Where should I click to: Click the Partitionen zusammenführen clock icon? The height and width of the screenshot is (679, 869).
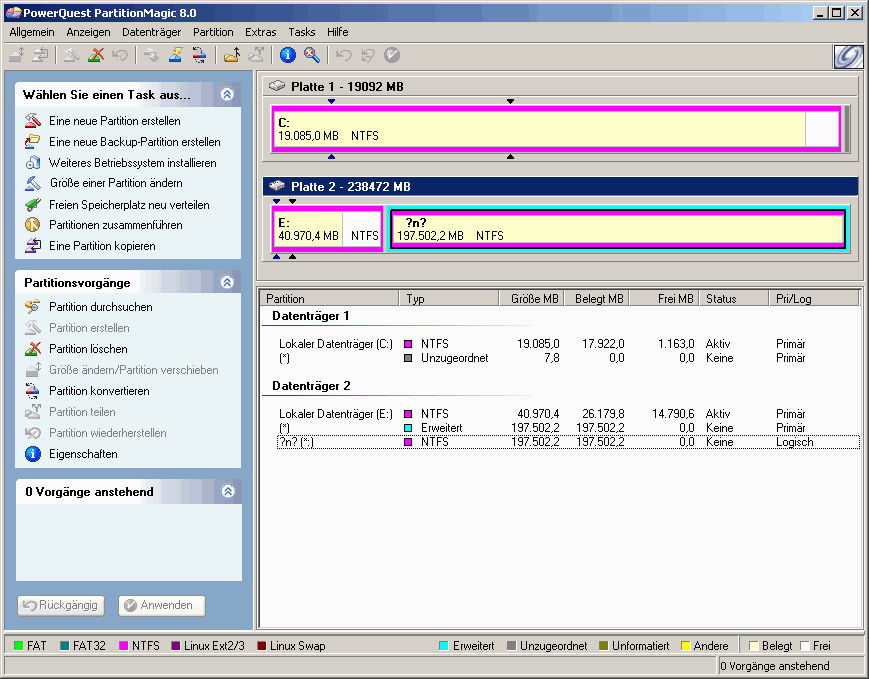[x=33, y=224]
